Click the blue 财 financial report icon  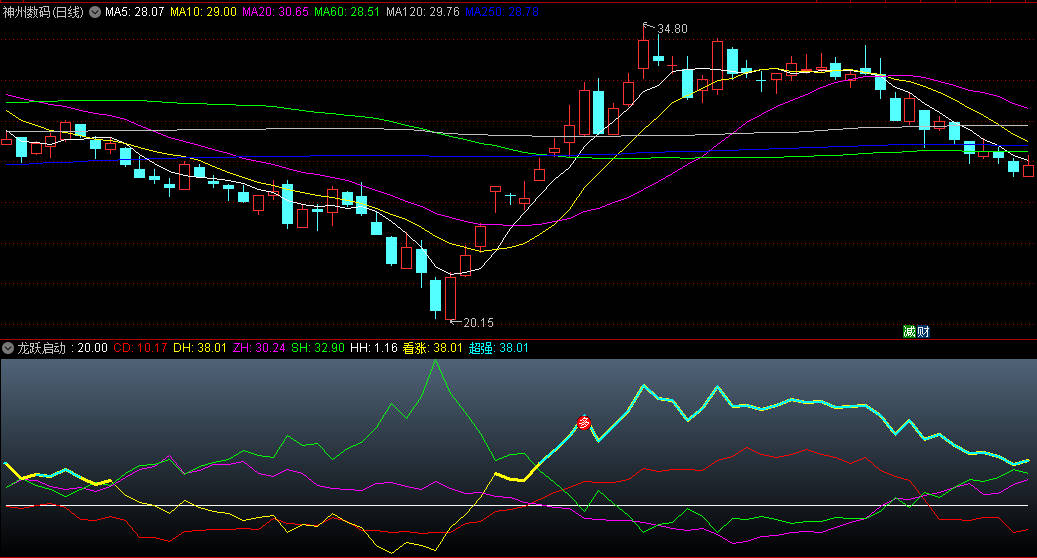coord(923,331)
